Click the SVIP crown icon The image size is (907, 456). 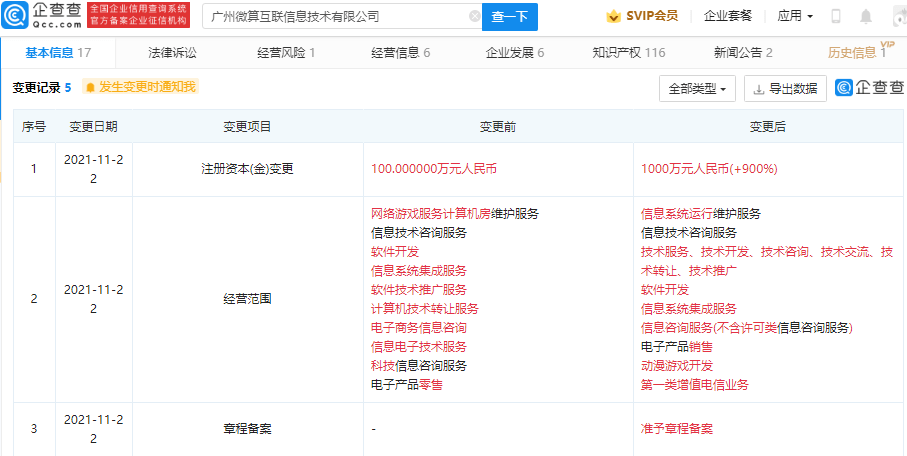pyautogui.click(x=613, y=16)
